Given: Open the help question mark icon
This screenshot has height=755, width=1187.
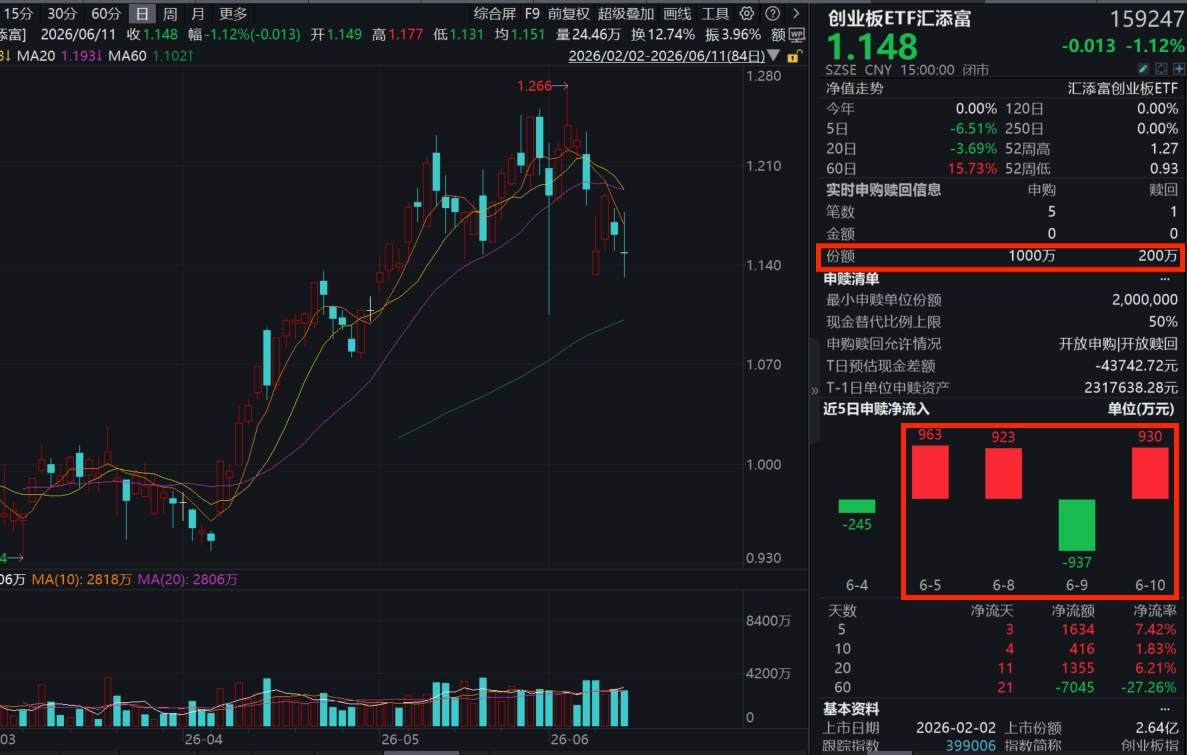Looking at the screenshot, I should pos(772,14).
